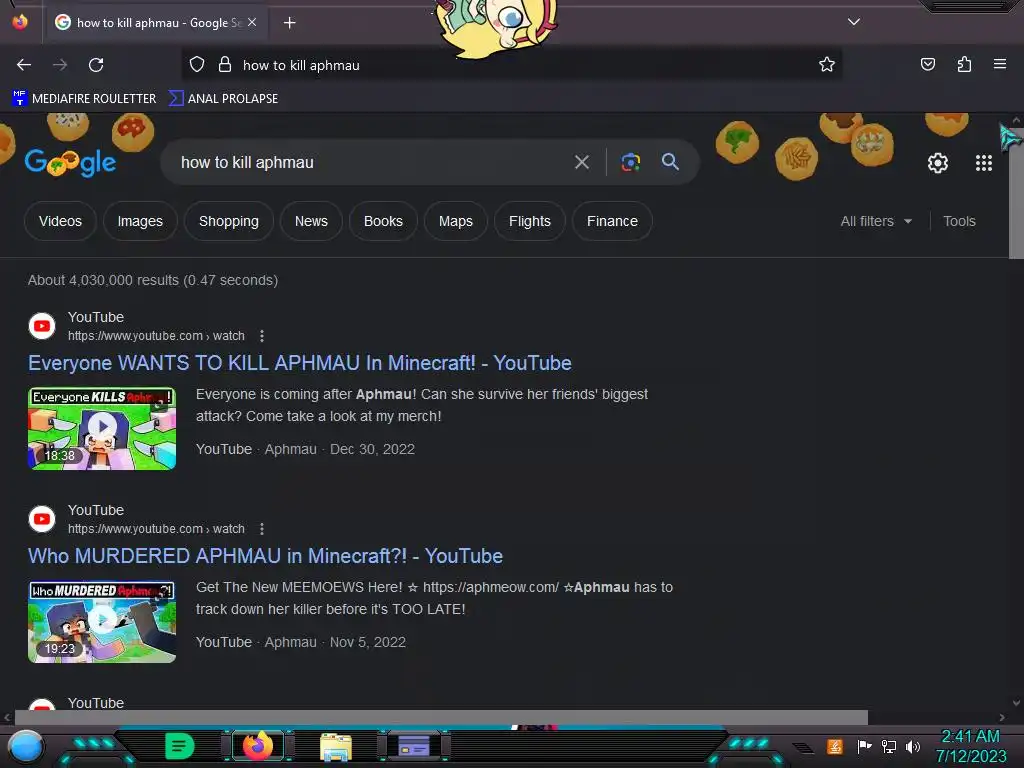
Task: Save page to Pocket
Action: [x=928, y=64]
